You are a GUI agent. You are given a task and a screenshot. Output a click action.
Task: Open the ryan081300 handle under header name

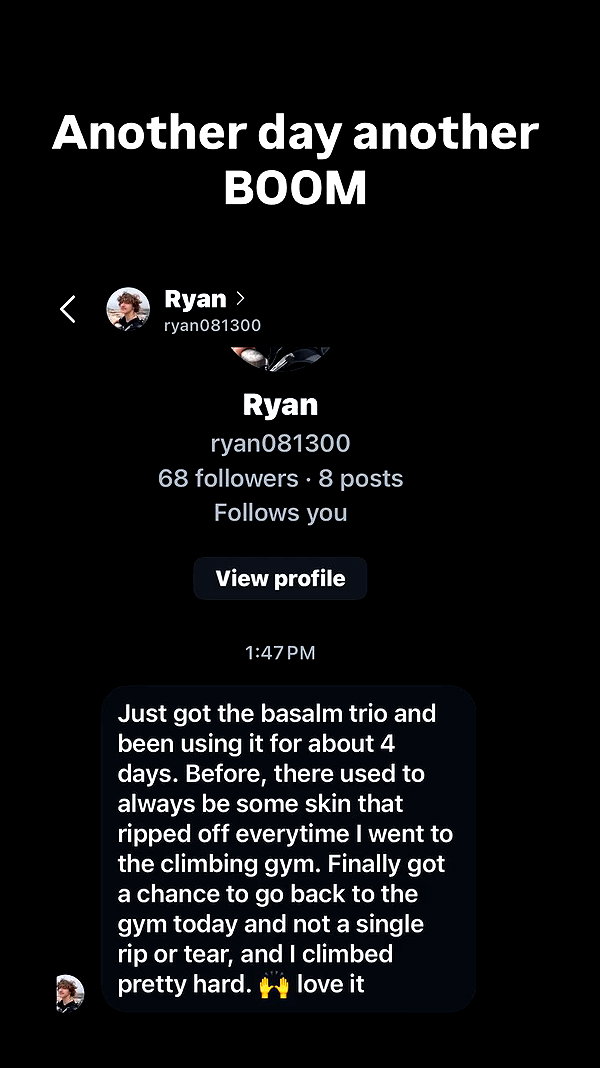coord(212,326)
